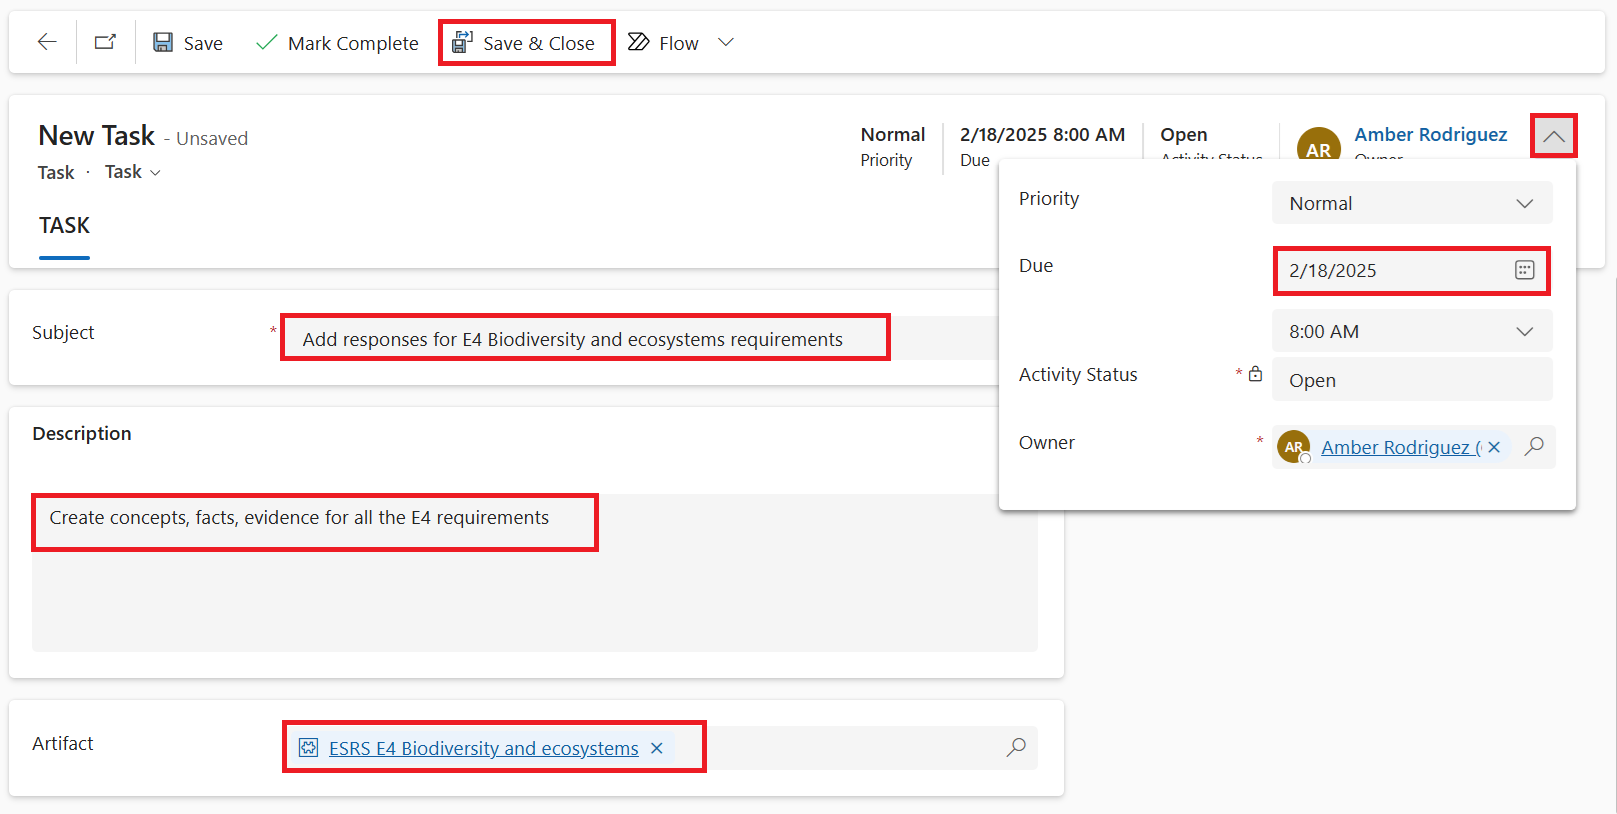This screenshot has width=1617, height=814.
Task: Click the Normal priority value in header
Action: (x=893, y=134)
